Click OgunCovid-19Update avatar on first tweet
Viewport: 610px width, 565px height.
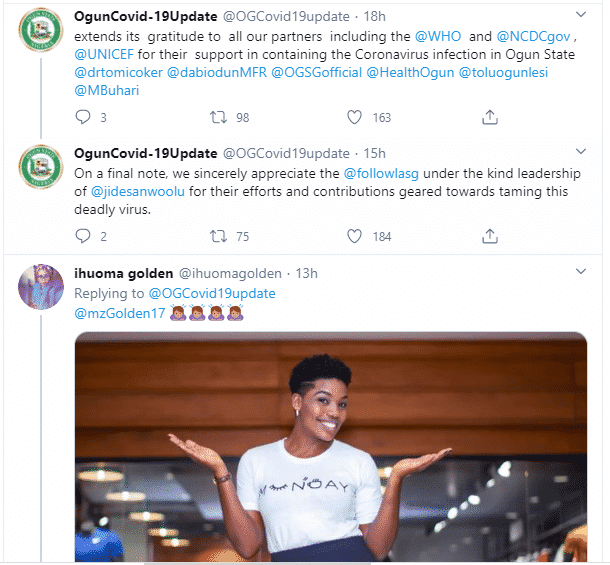point(40,36)
